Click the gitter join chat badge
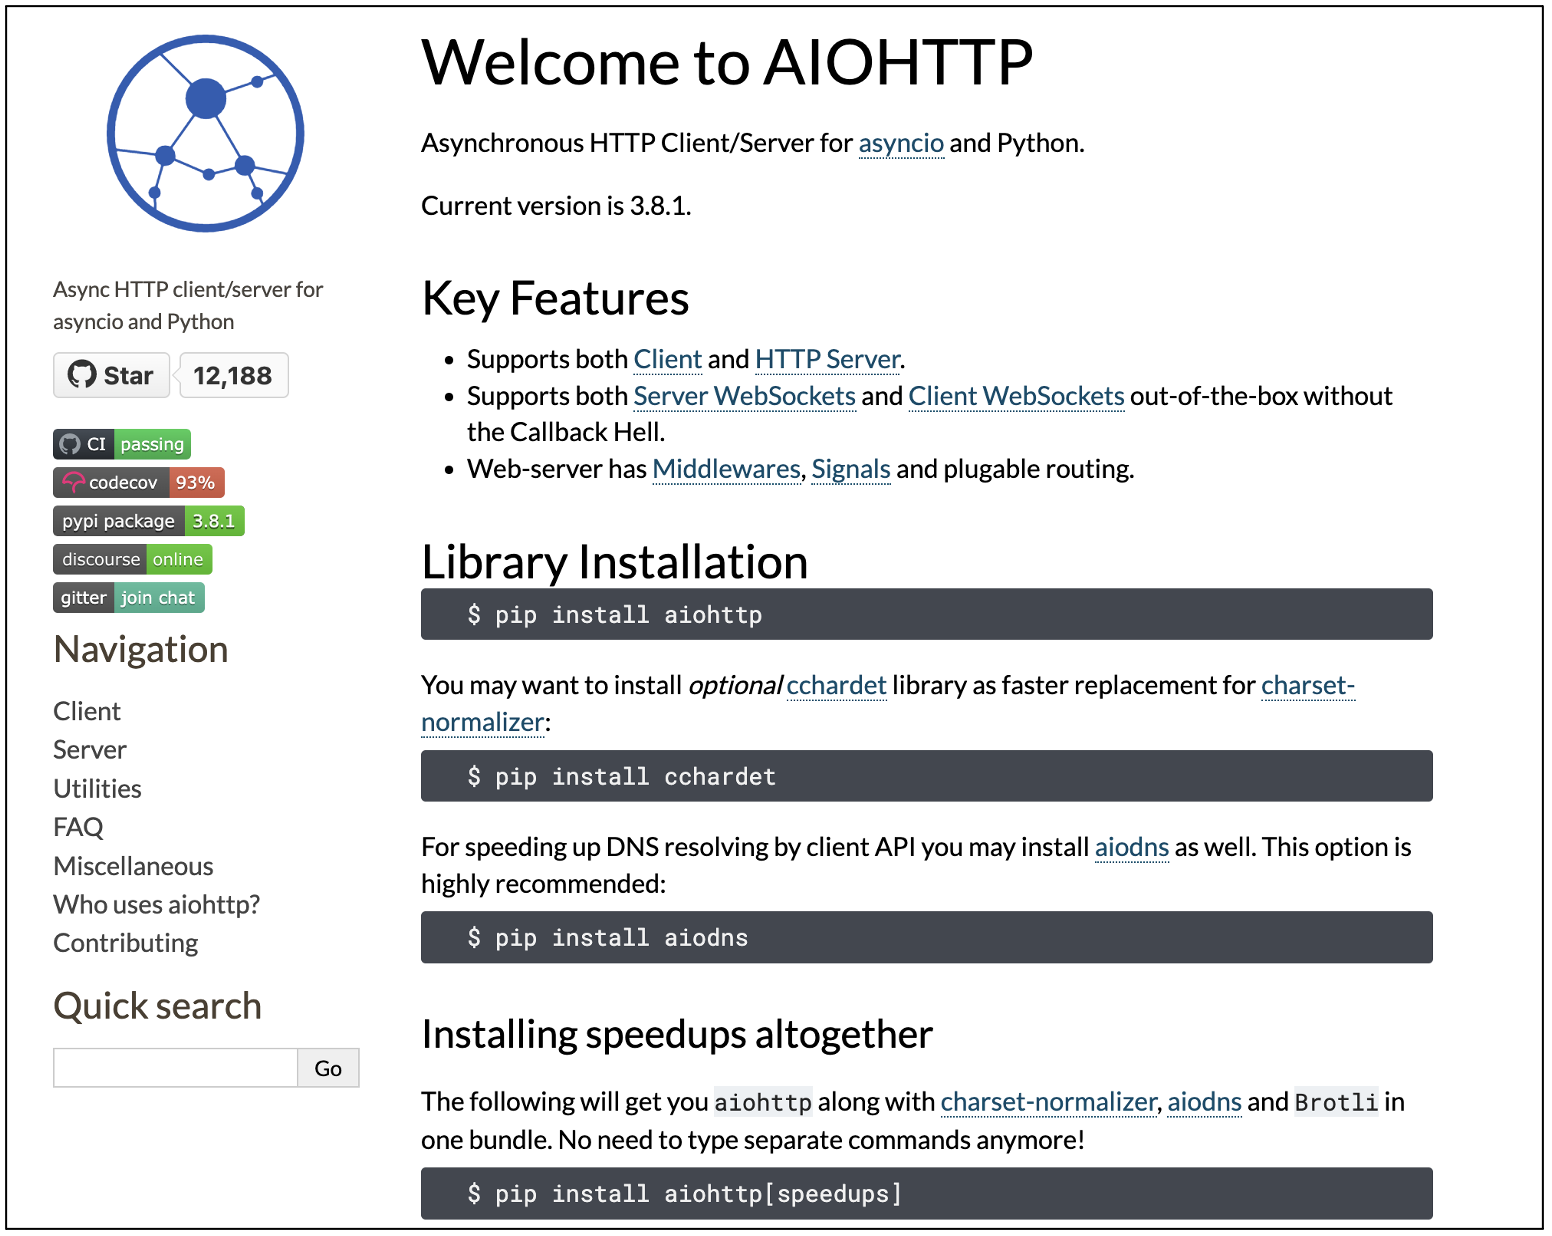 coord(129,598)
